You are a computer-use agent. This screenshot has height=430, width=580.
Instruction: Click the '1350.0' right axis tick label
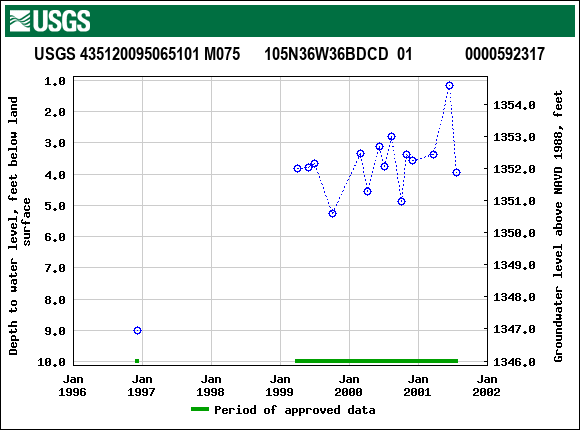point(514,233)
